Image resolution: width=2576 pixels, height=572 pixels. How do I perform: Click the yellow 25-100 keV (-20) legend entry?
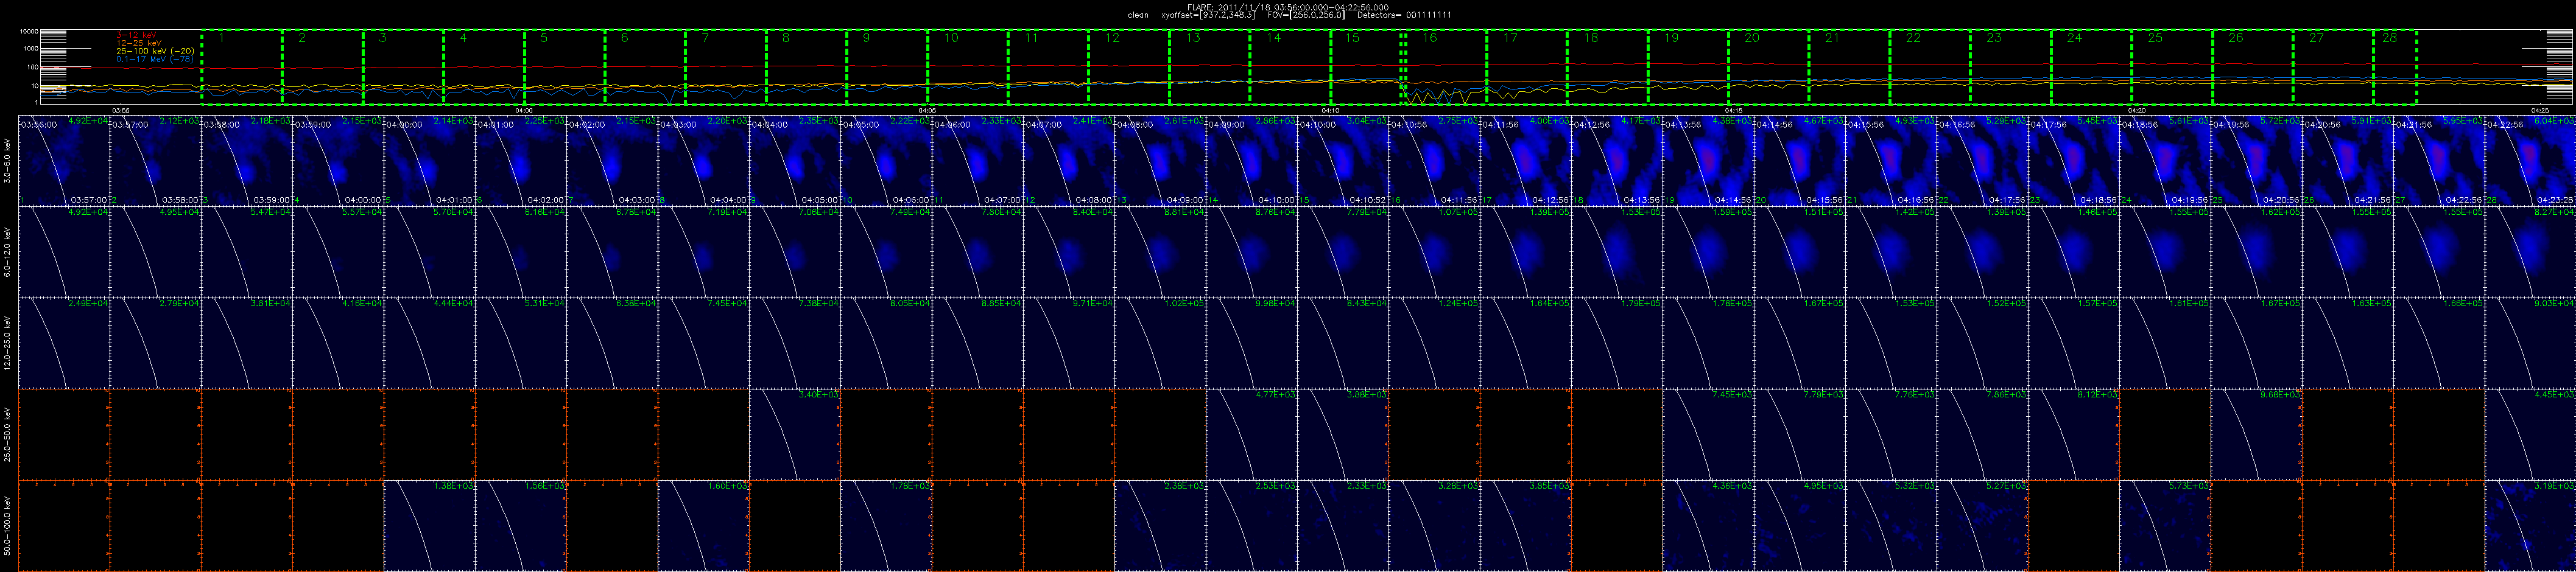click(155, 51)
